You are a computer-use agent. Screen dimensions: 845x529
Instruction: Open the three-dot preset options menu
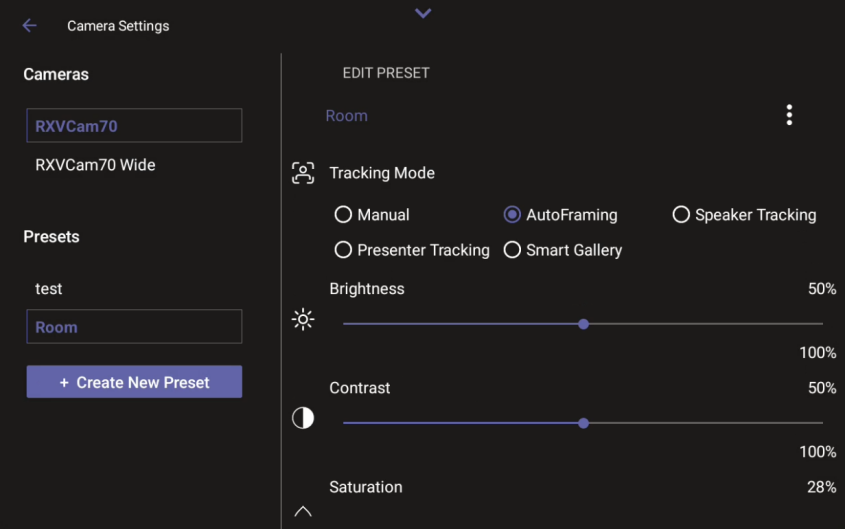click(789, 115)
